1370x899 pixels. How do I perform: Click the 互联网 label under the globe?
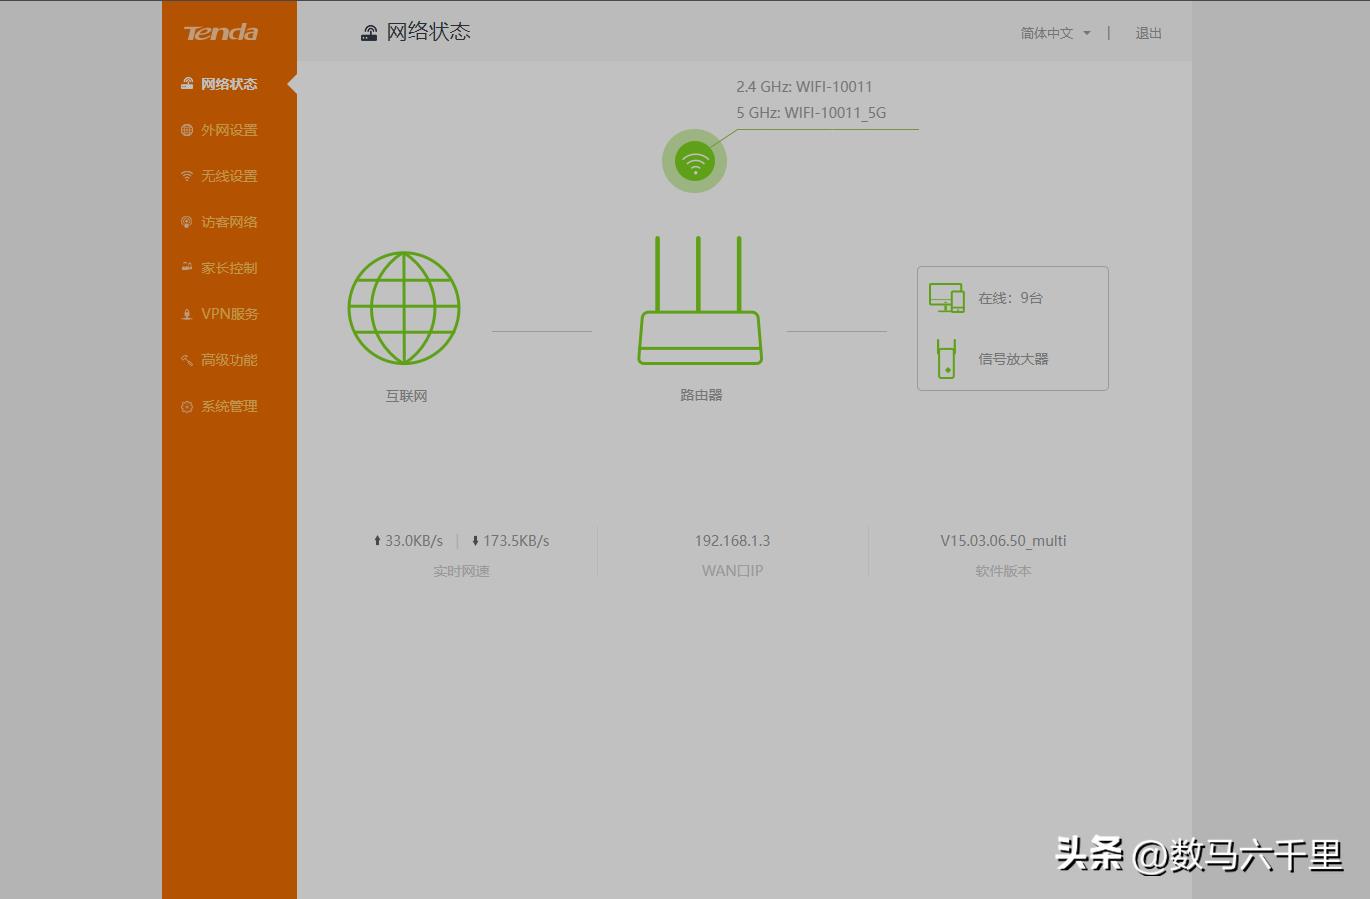tap(406, 396)
